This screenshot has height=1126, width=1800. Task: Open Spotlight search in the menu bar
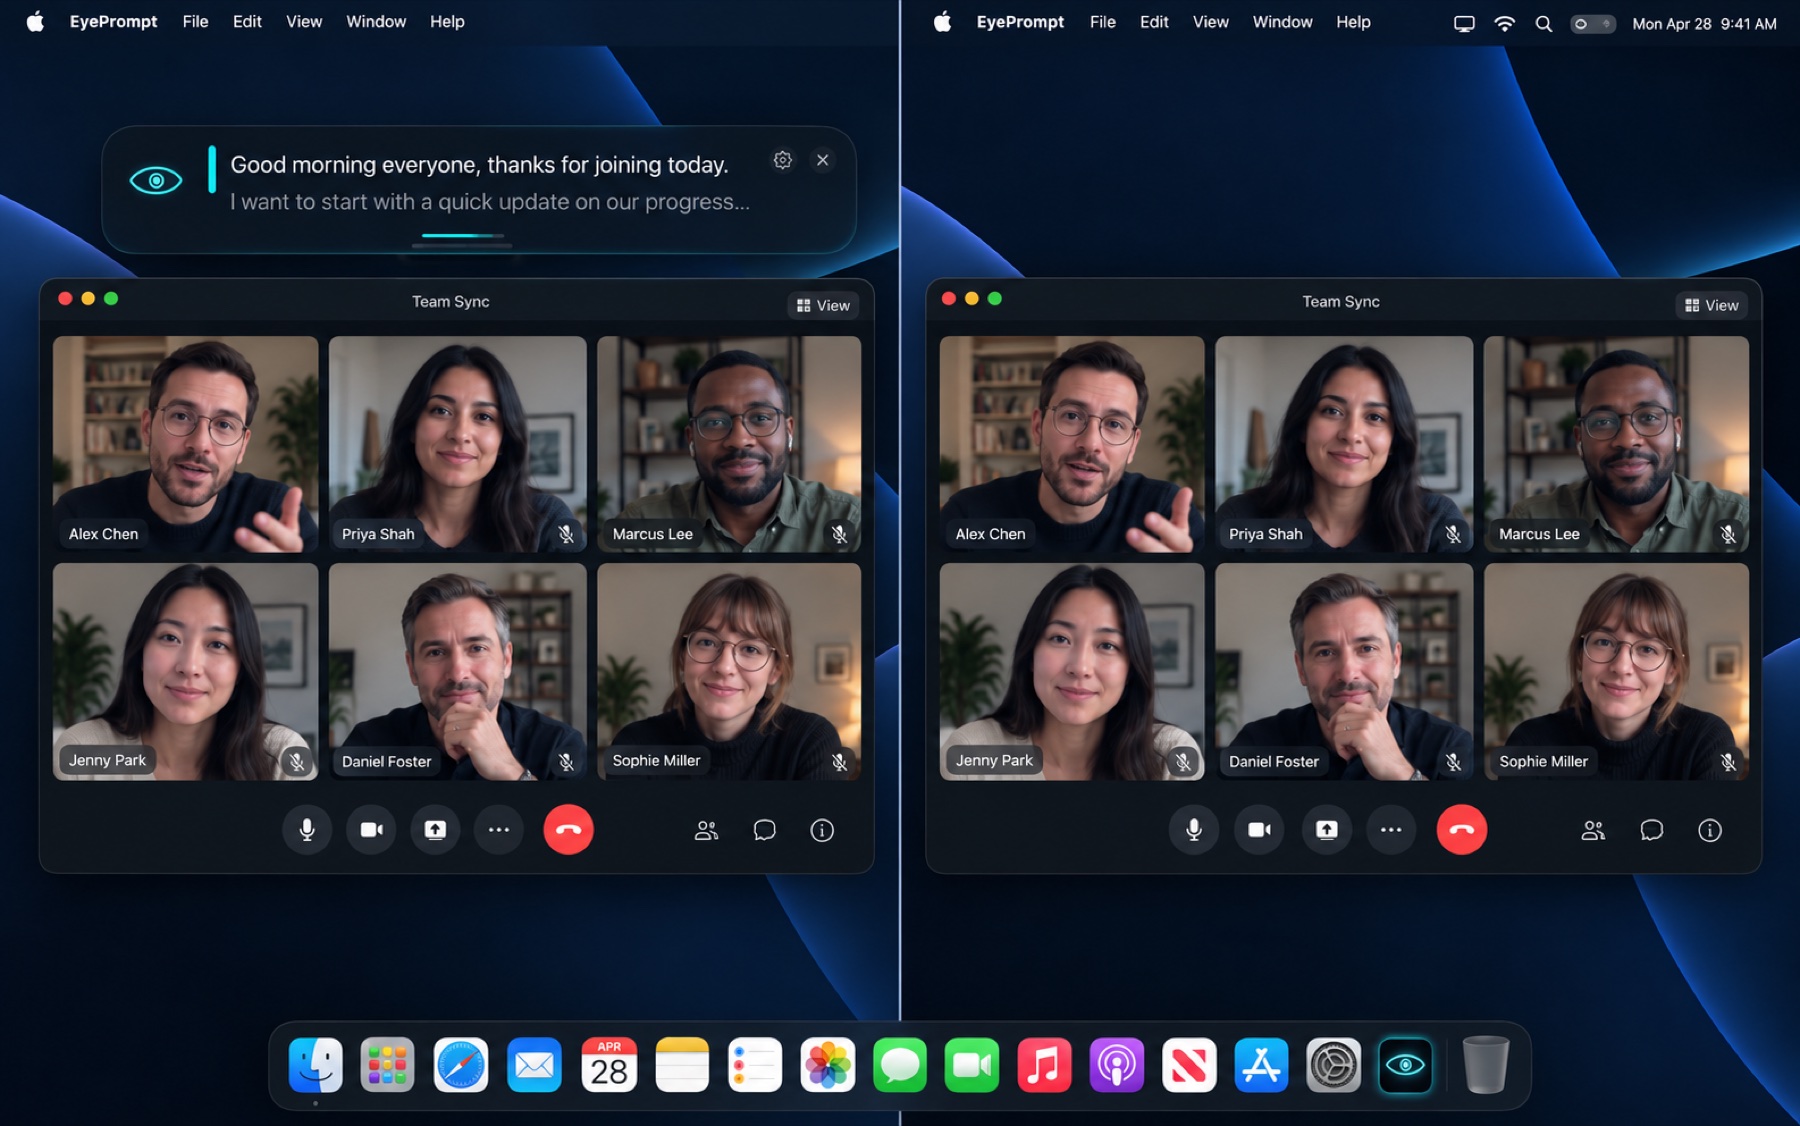tap(1543, 24)
